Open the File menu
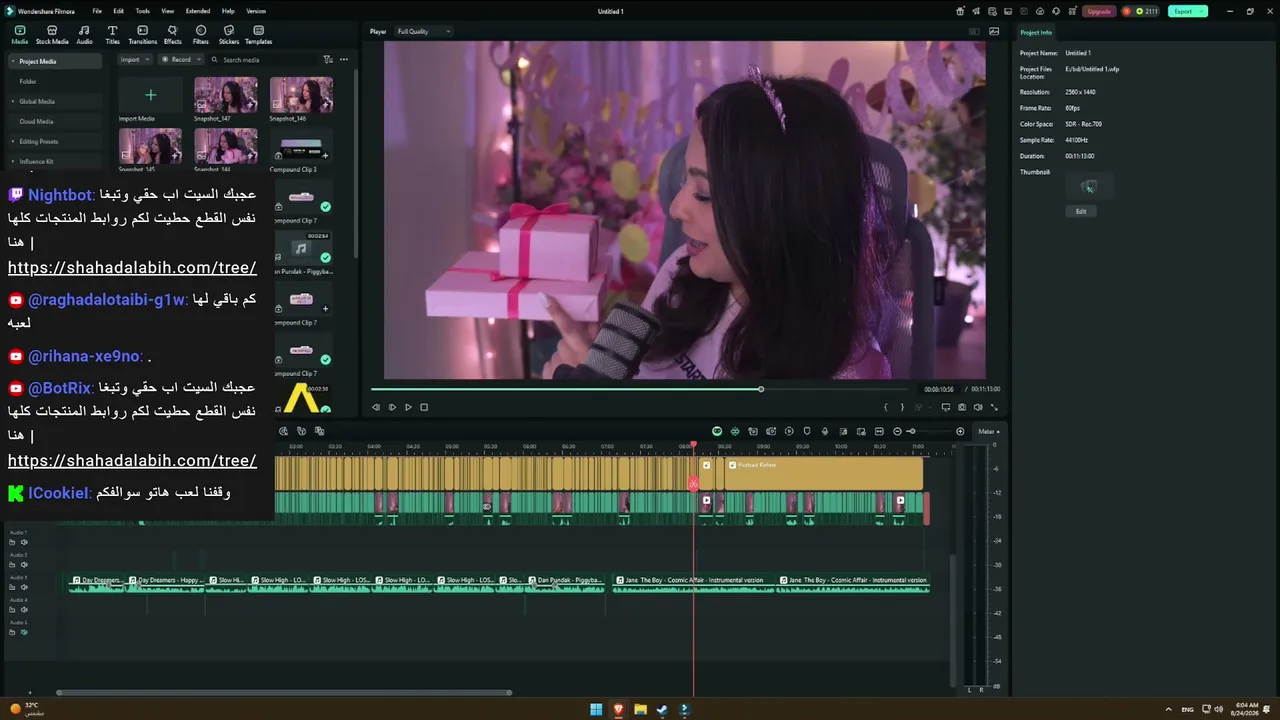The width and height of the screenshot is (1280, 720). point(97,11)
